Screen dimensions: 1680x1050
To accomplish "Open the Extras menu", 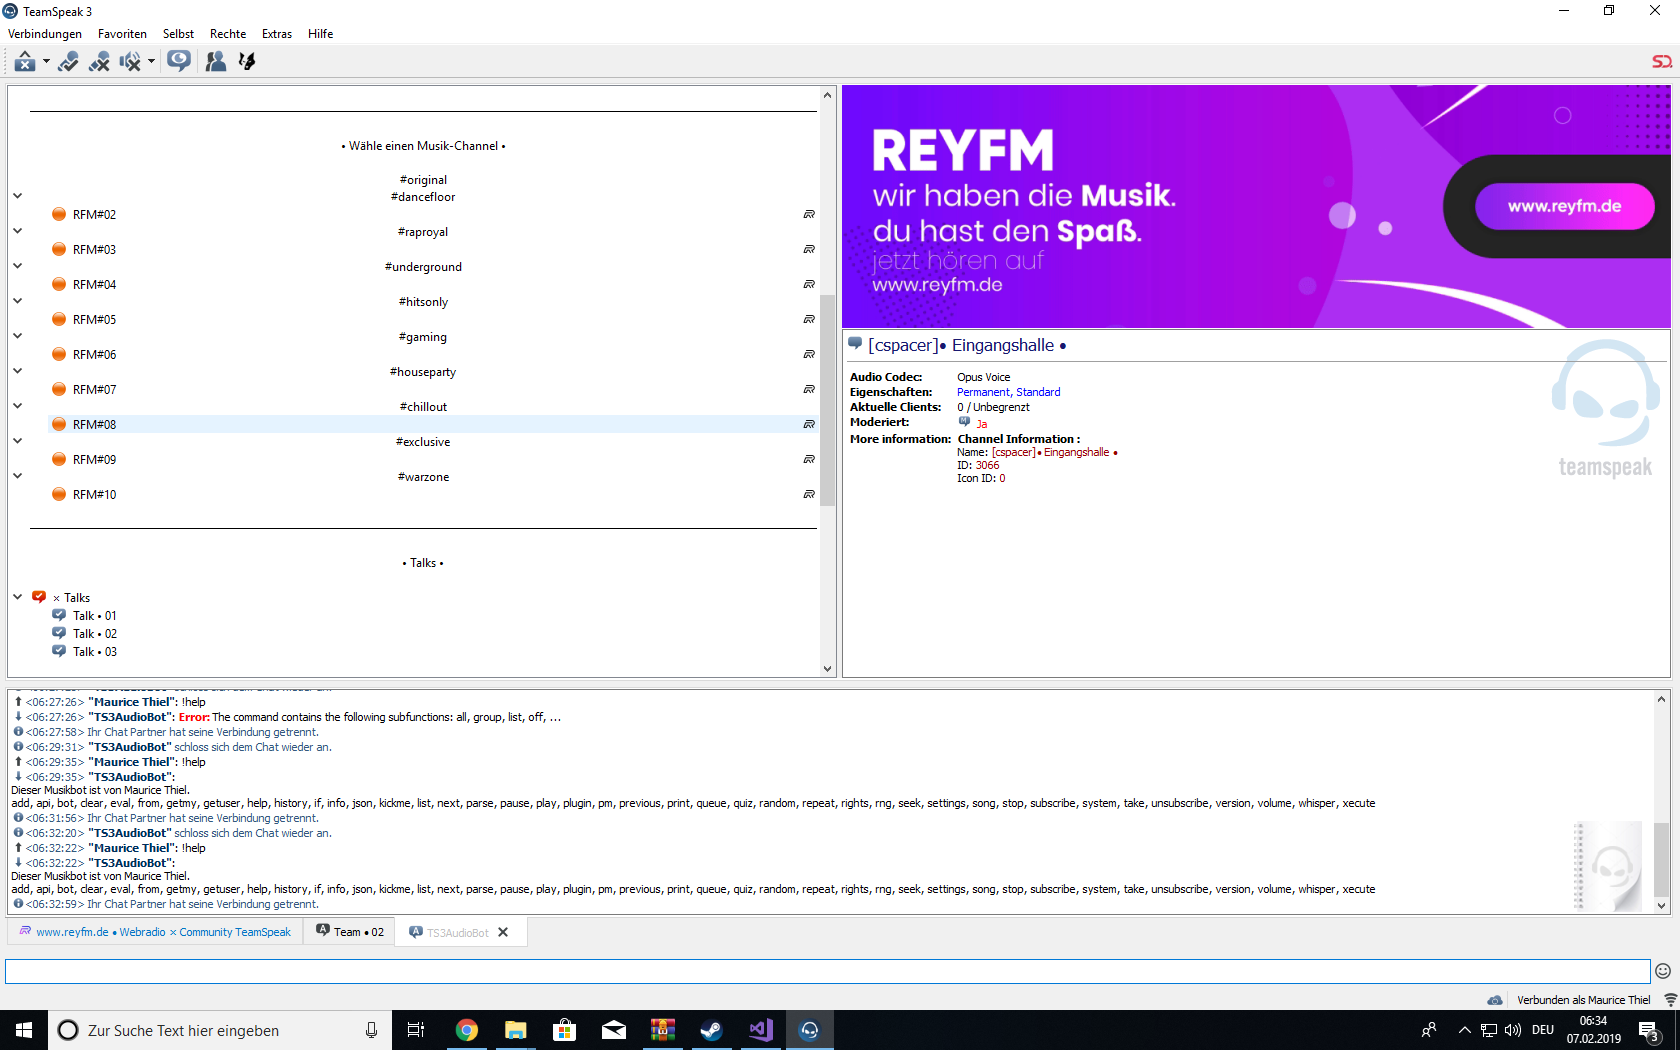I will (277, 33).
